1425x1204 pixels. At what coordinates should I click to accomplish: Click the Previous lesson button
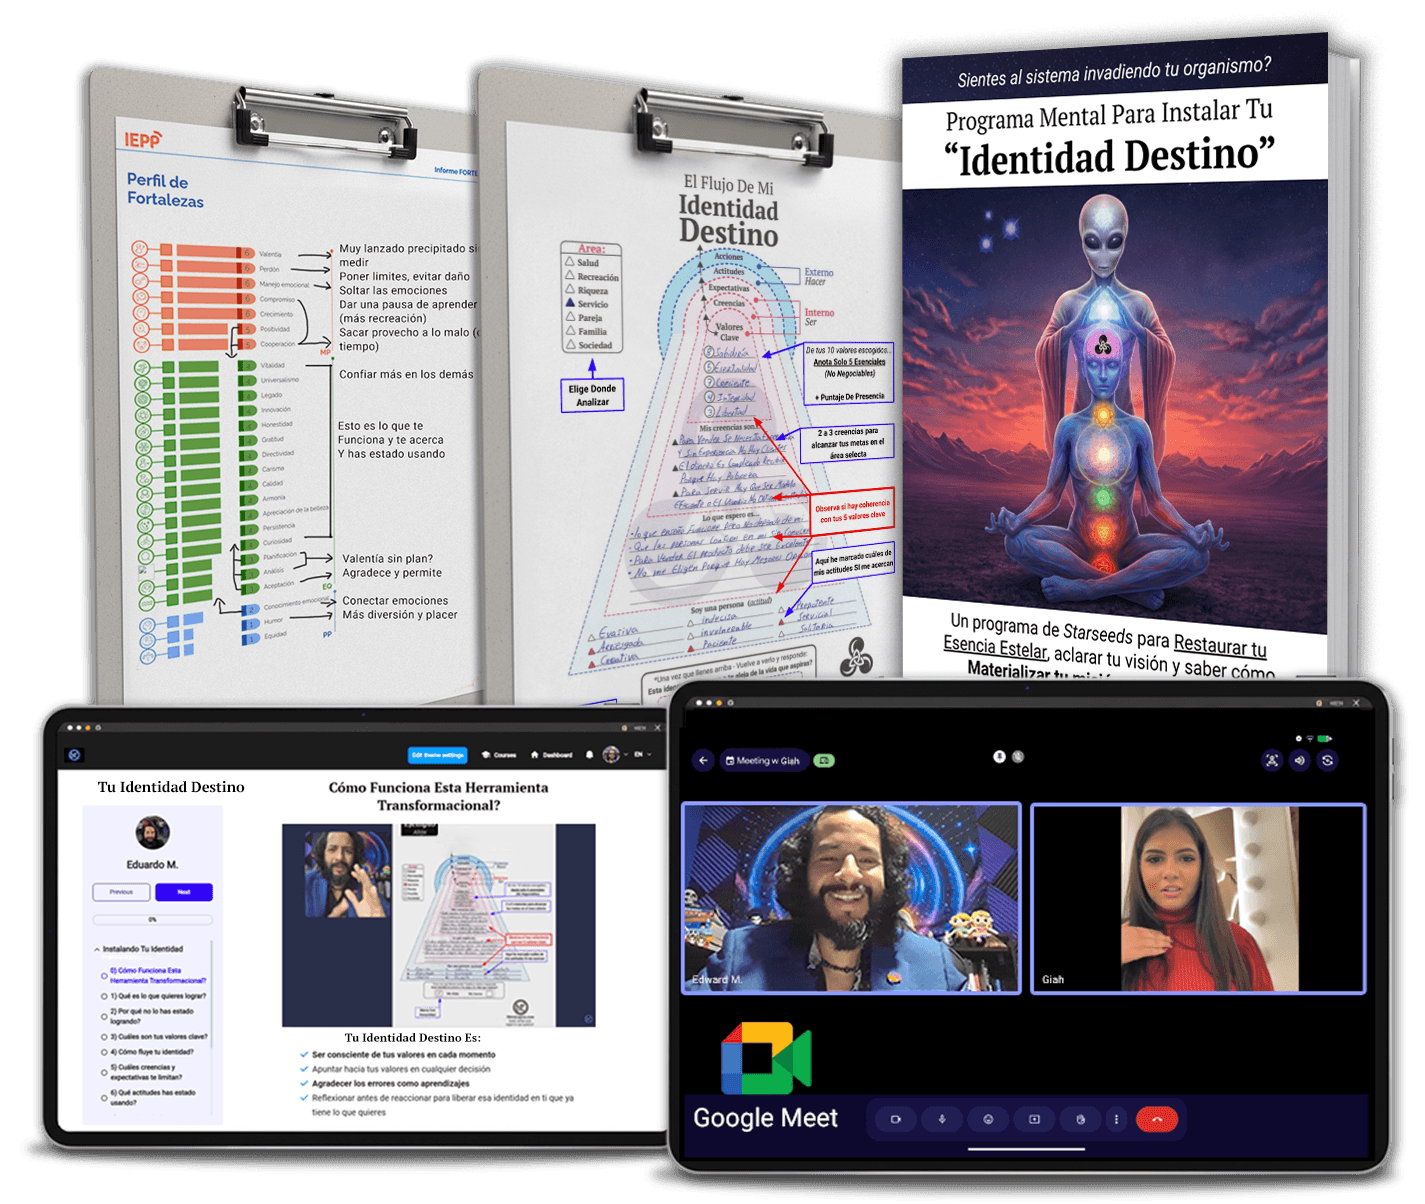coord(121,892)
